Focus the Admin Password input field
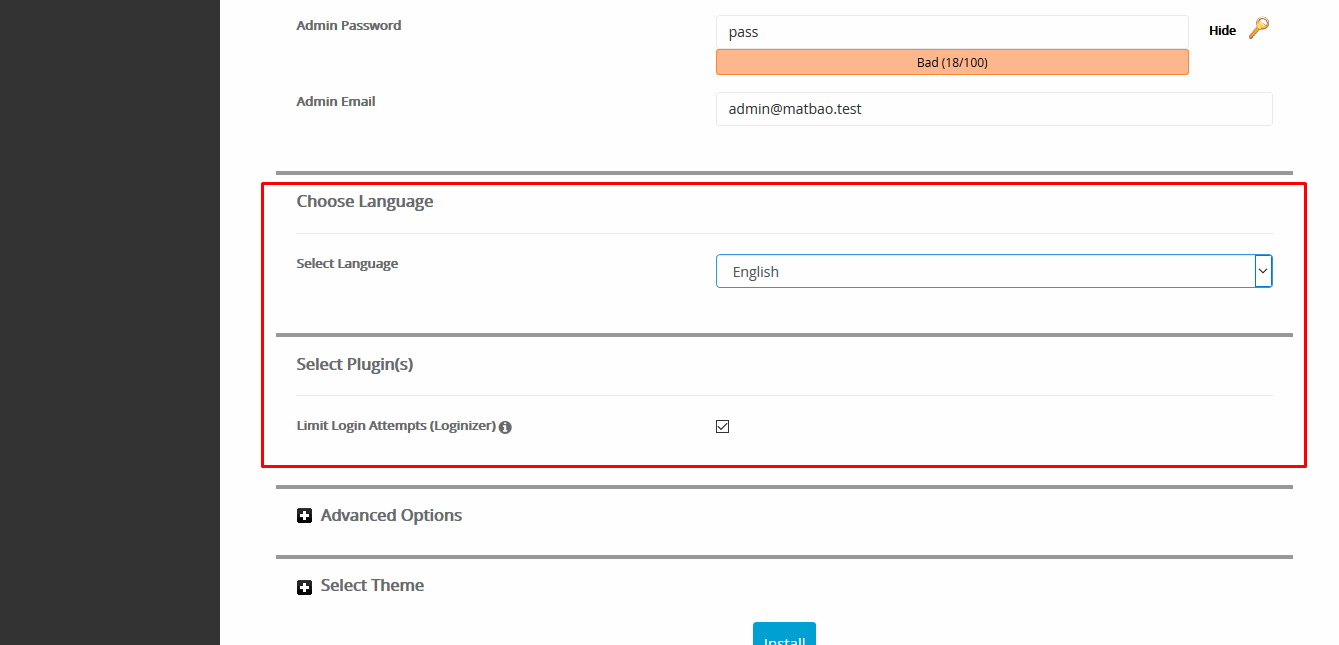 click(951, 32)
